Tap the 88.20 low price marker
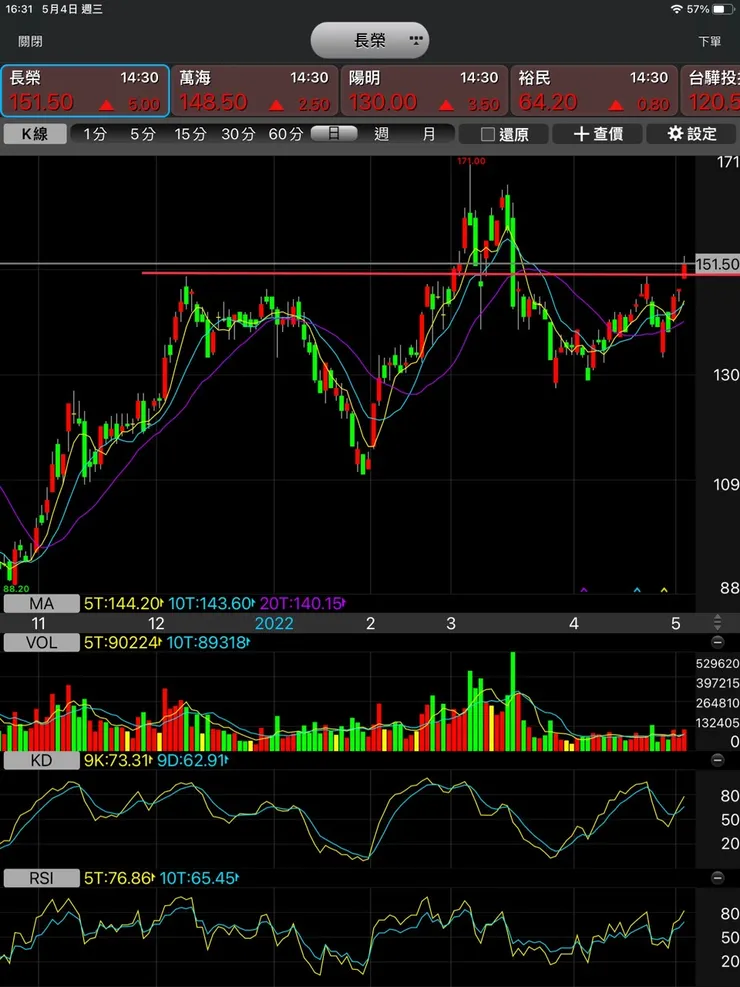The width and height of the screenshot is (740, 987). coord(16,589)
